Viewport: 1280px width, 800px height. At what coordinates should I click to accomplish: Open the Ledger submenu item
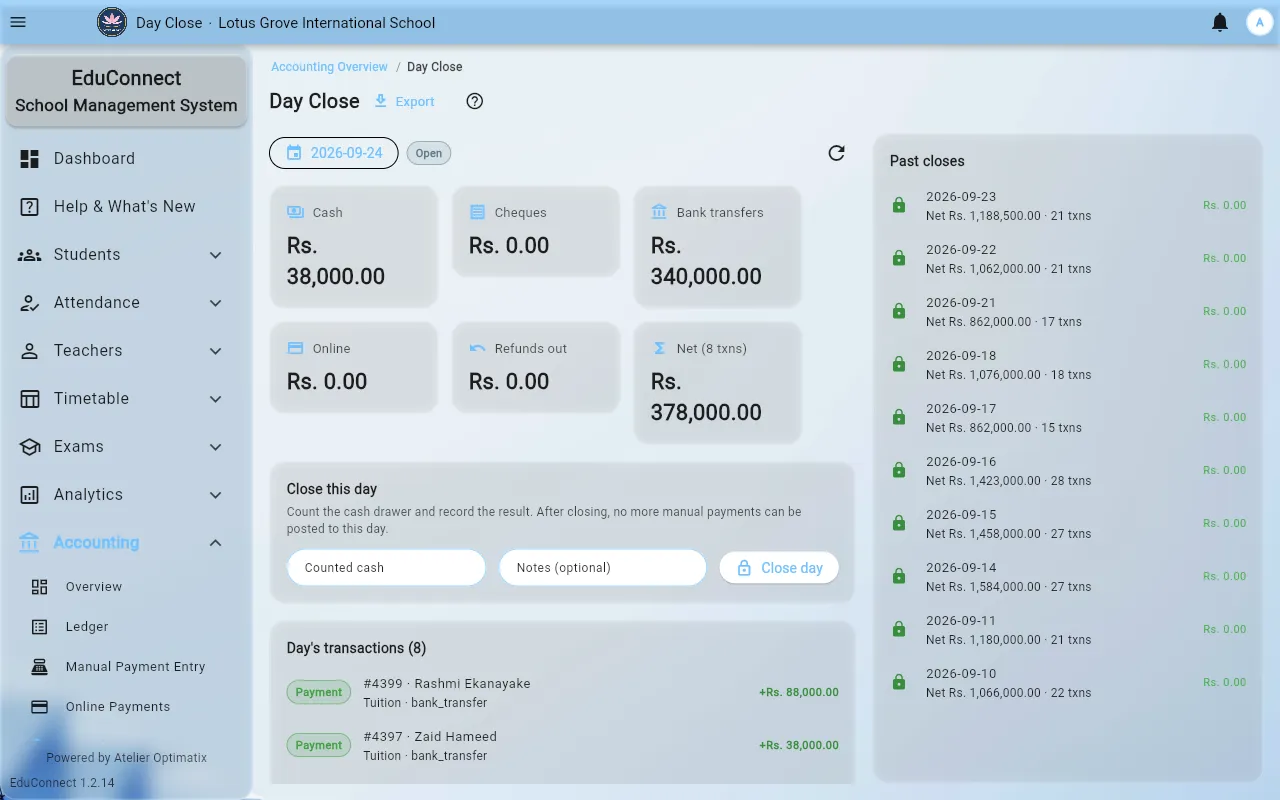tap(126, 626)
